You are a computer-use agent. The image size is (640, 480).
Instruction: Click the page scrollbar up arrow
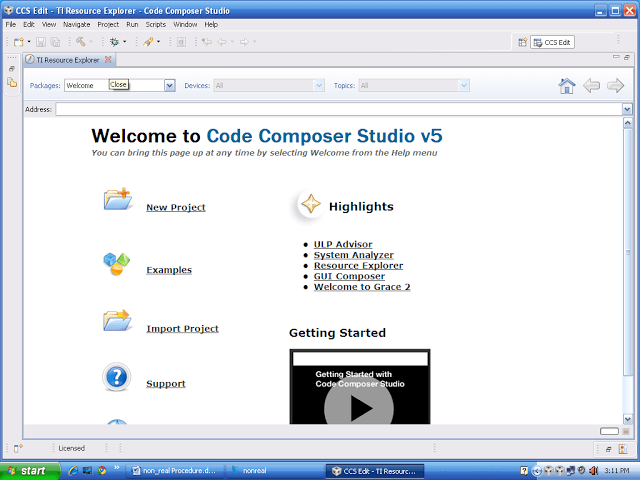(628, 122)
